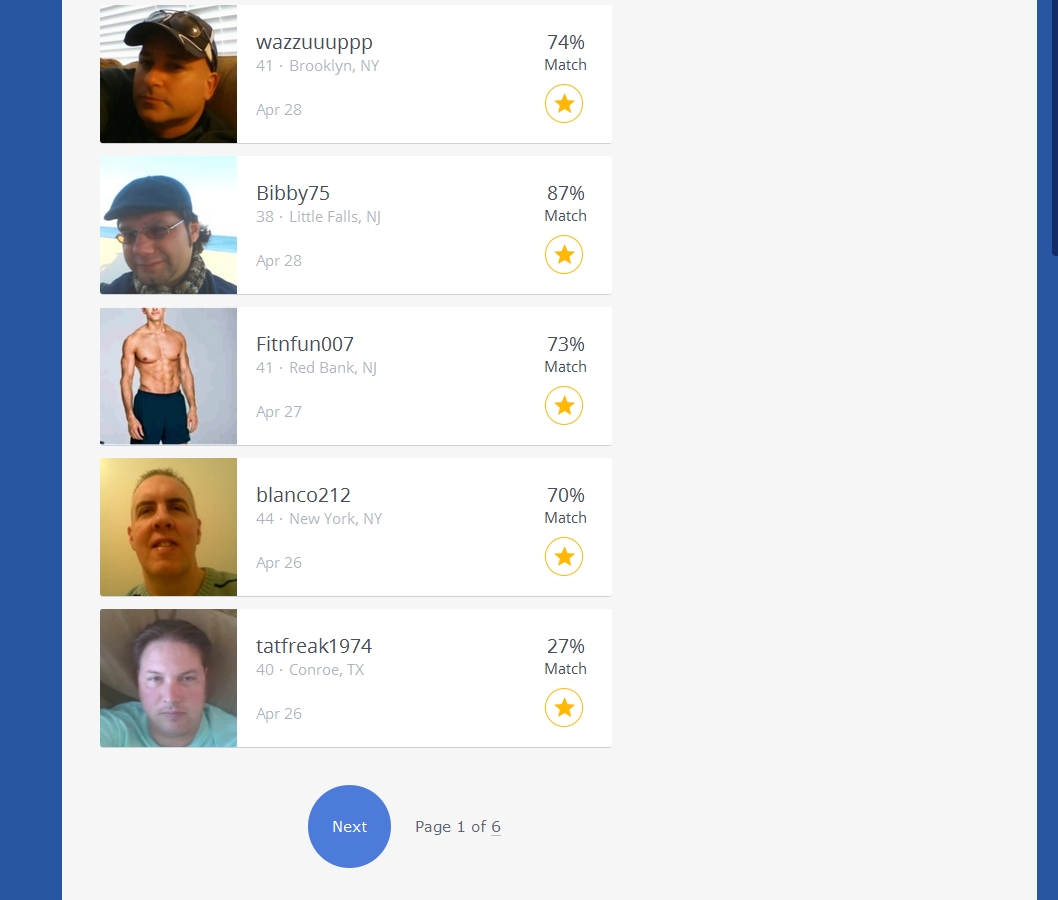Open wazzuuuppp profile photo
Viewport: 1058px width, 900px height.
(x=168, y=74)
